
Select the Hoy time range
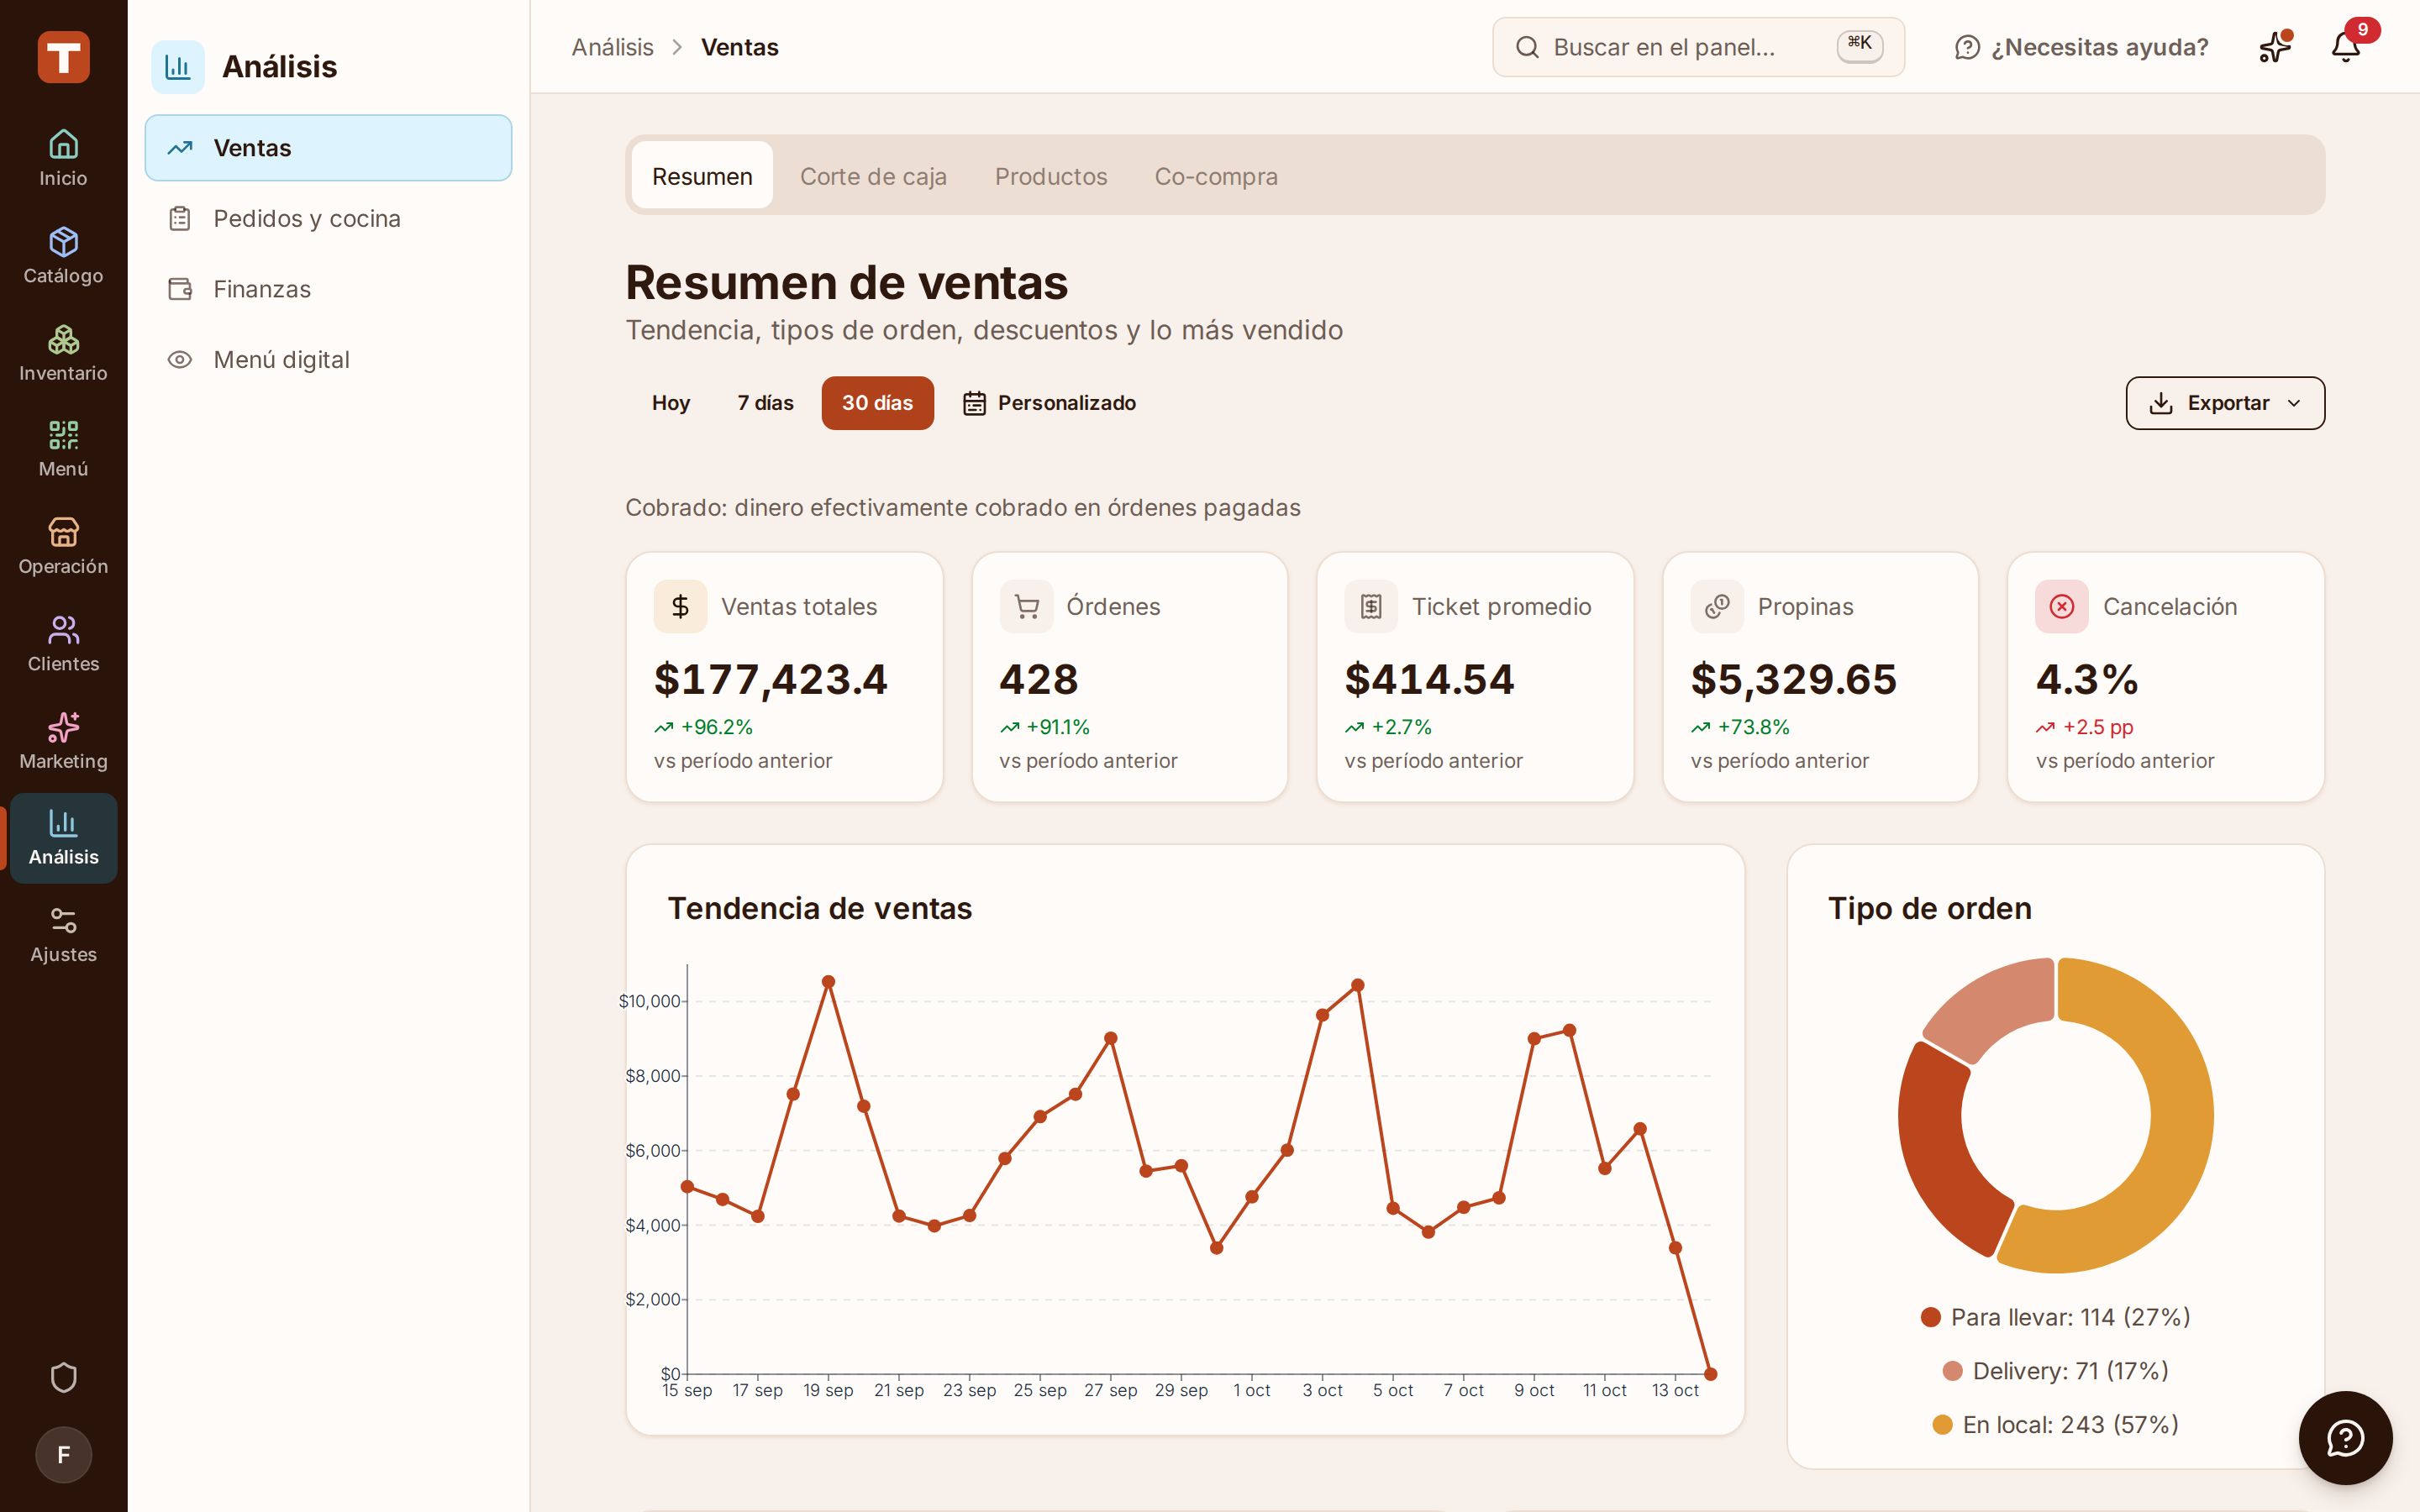click(x=671, y=403)
